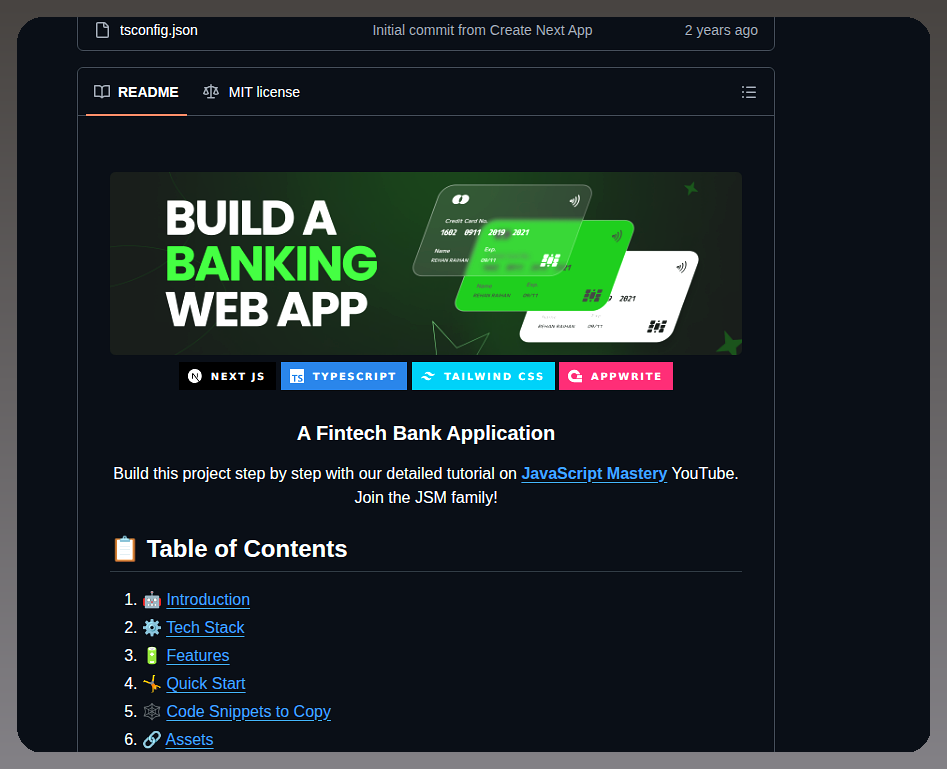Go to the Assets section link

189,739
